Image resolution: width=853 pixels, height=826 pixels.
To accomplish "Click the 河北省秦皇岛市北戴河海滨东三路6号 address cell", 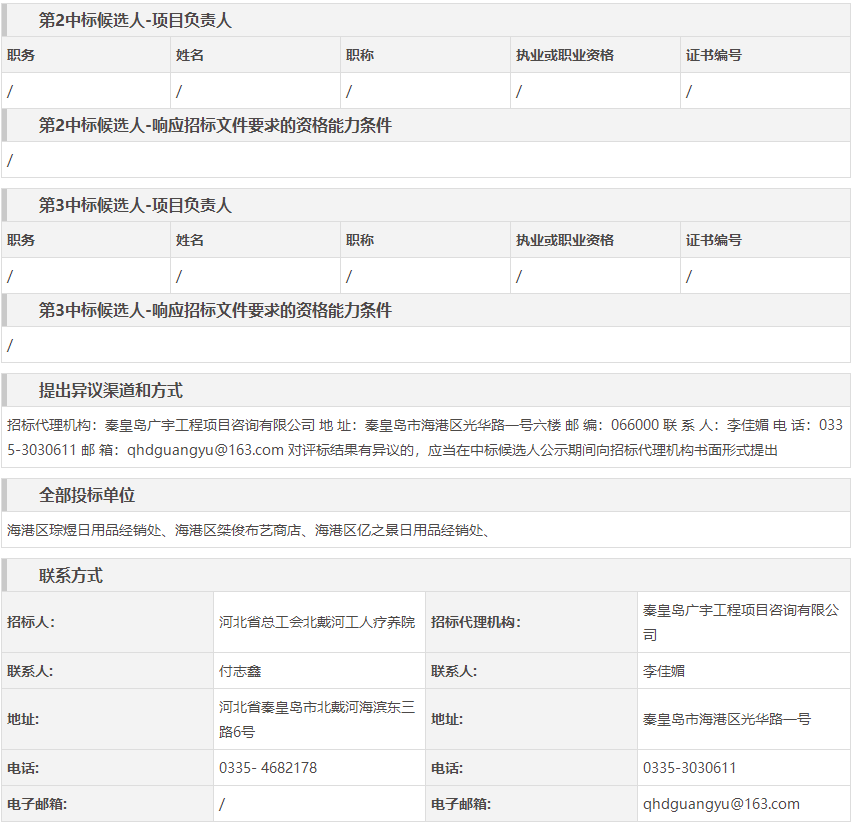I will click(x=316, y=719).
